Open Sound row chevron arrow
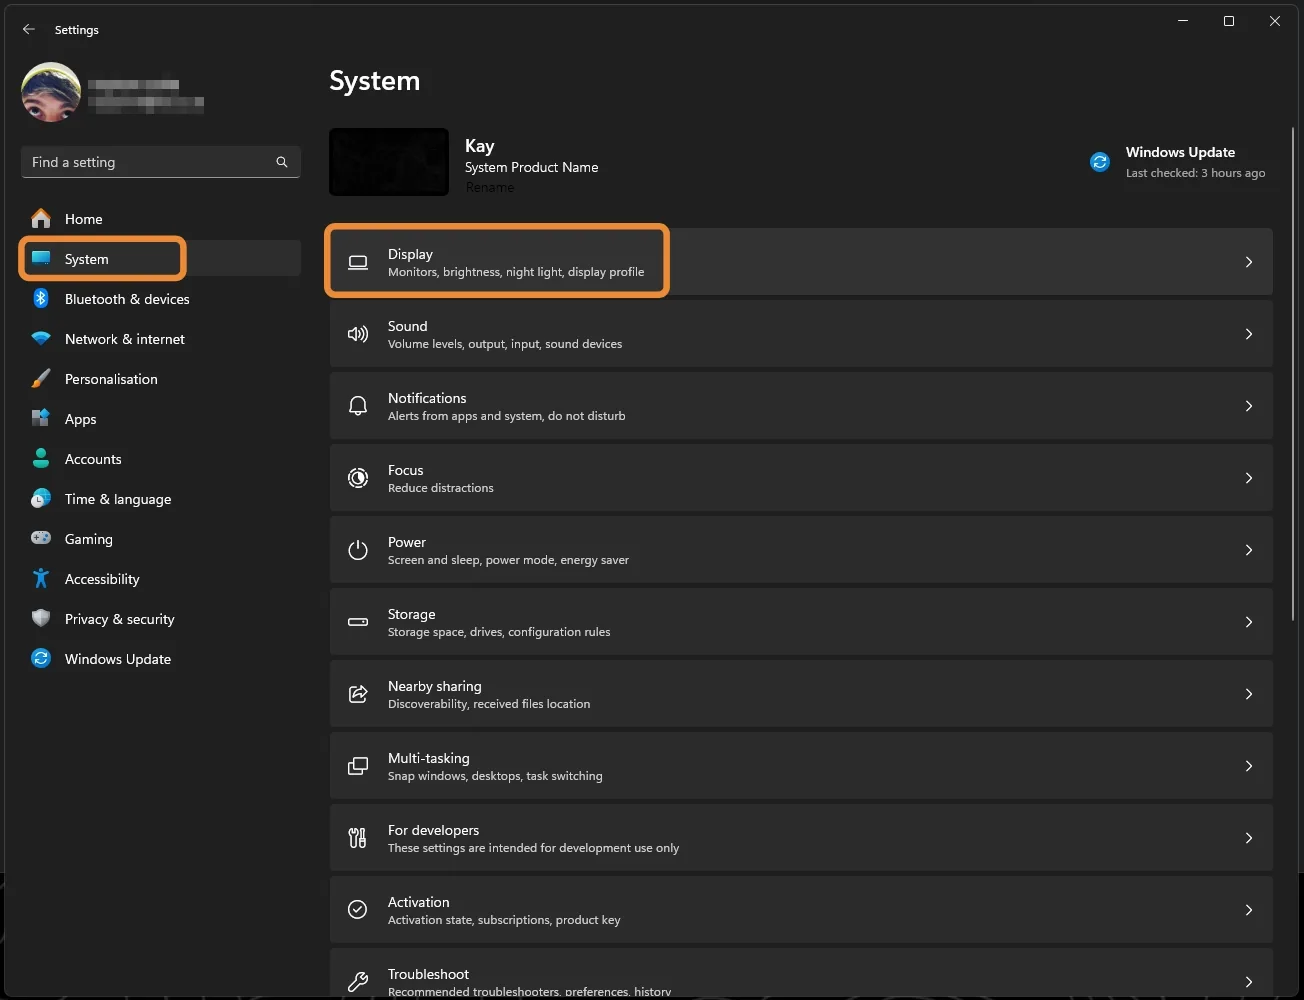This screenshot has width=1304, height=1000. click(x=1249, y=334)
